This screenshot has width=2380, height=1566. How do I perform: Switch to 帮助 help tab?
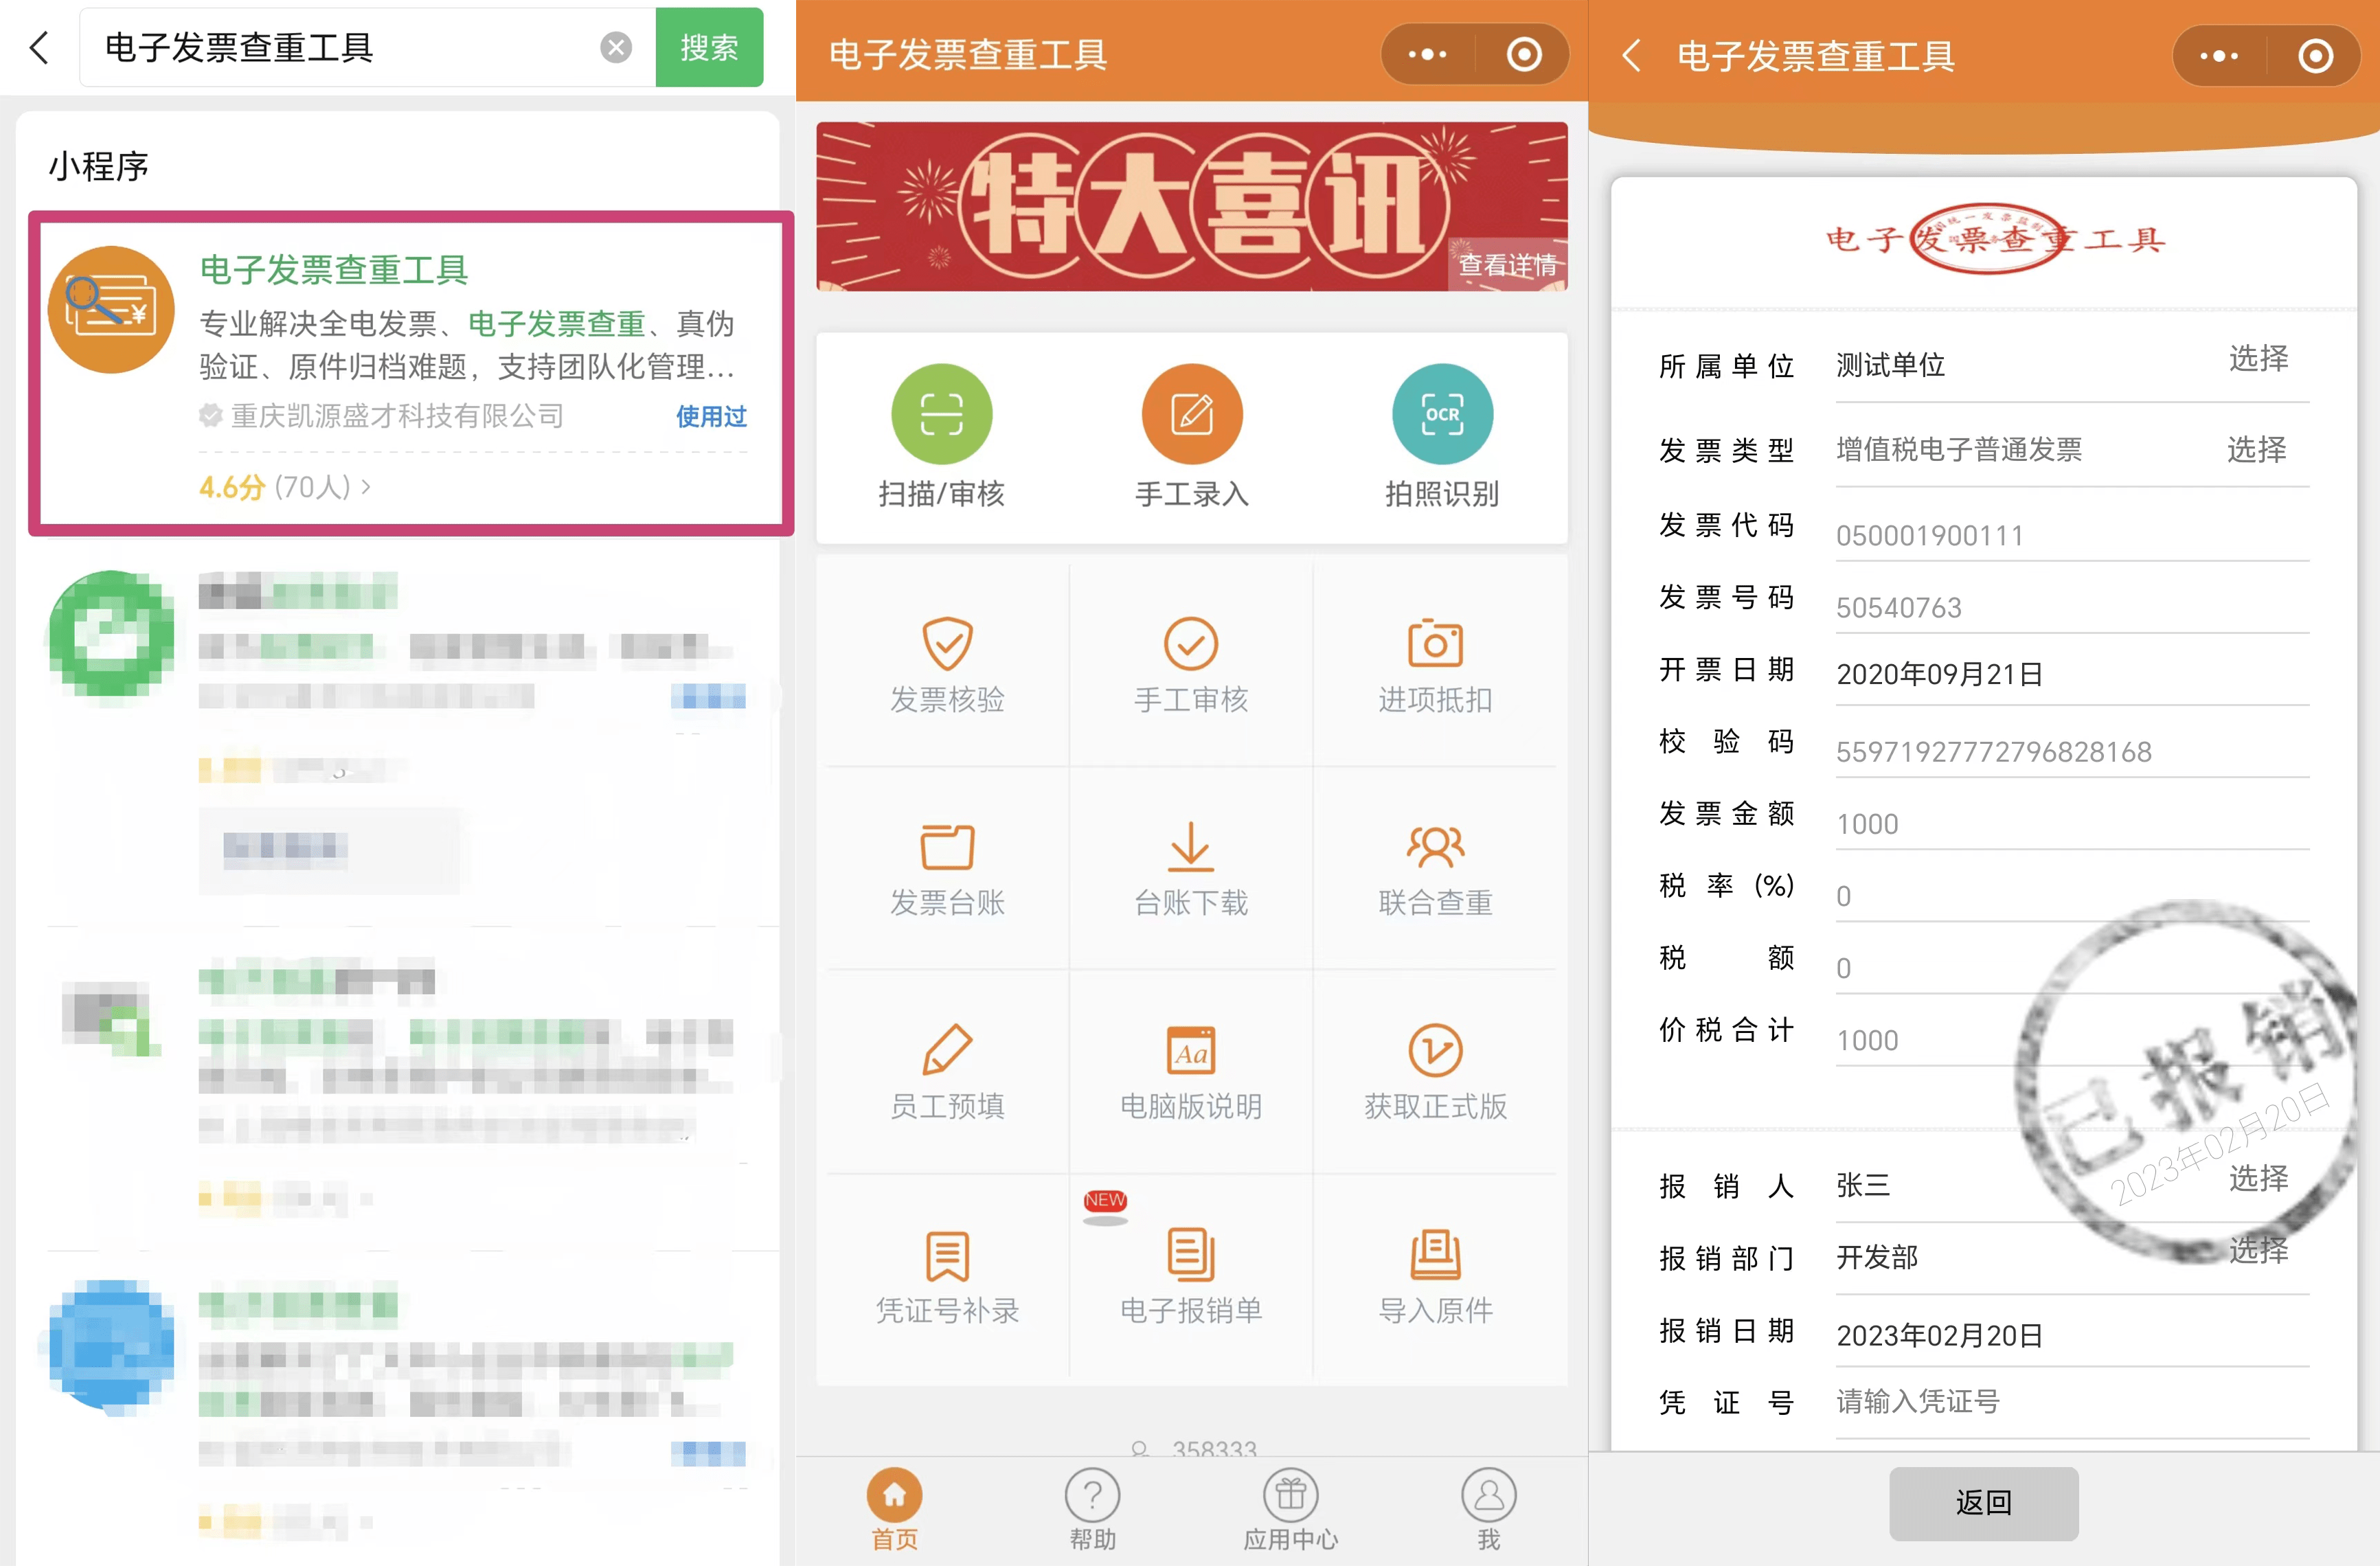[x=1092, y=1510]
